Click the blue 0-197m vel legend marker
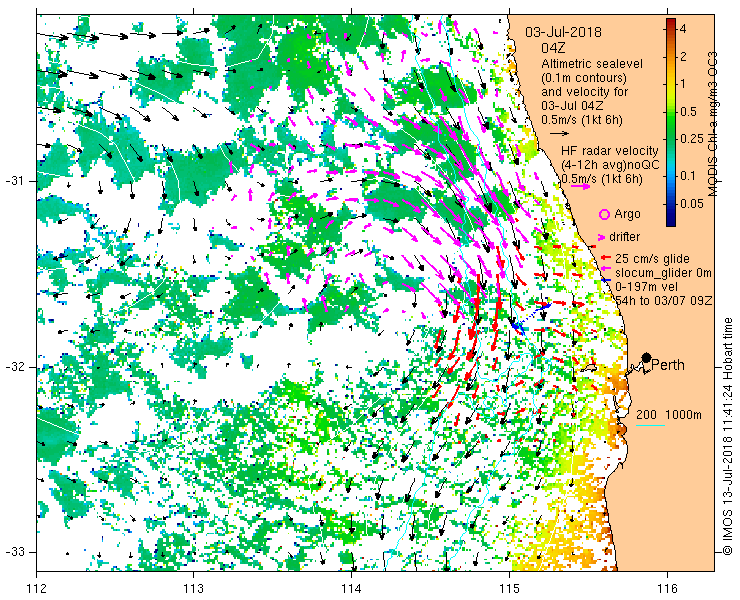 coord(607,281)
